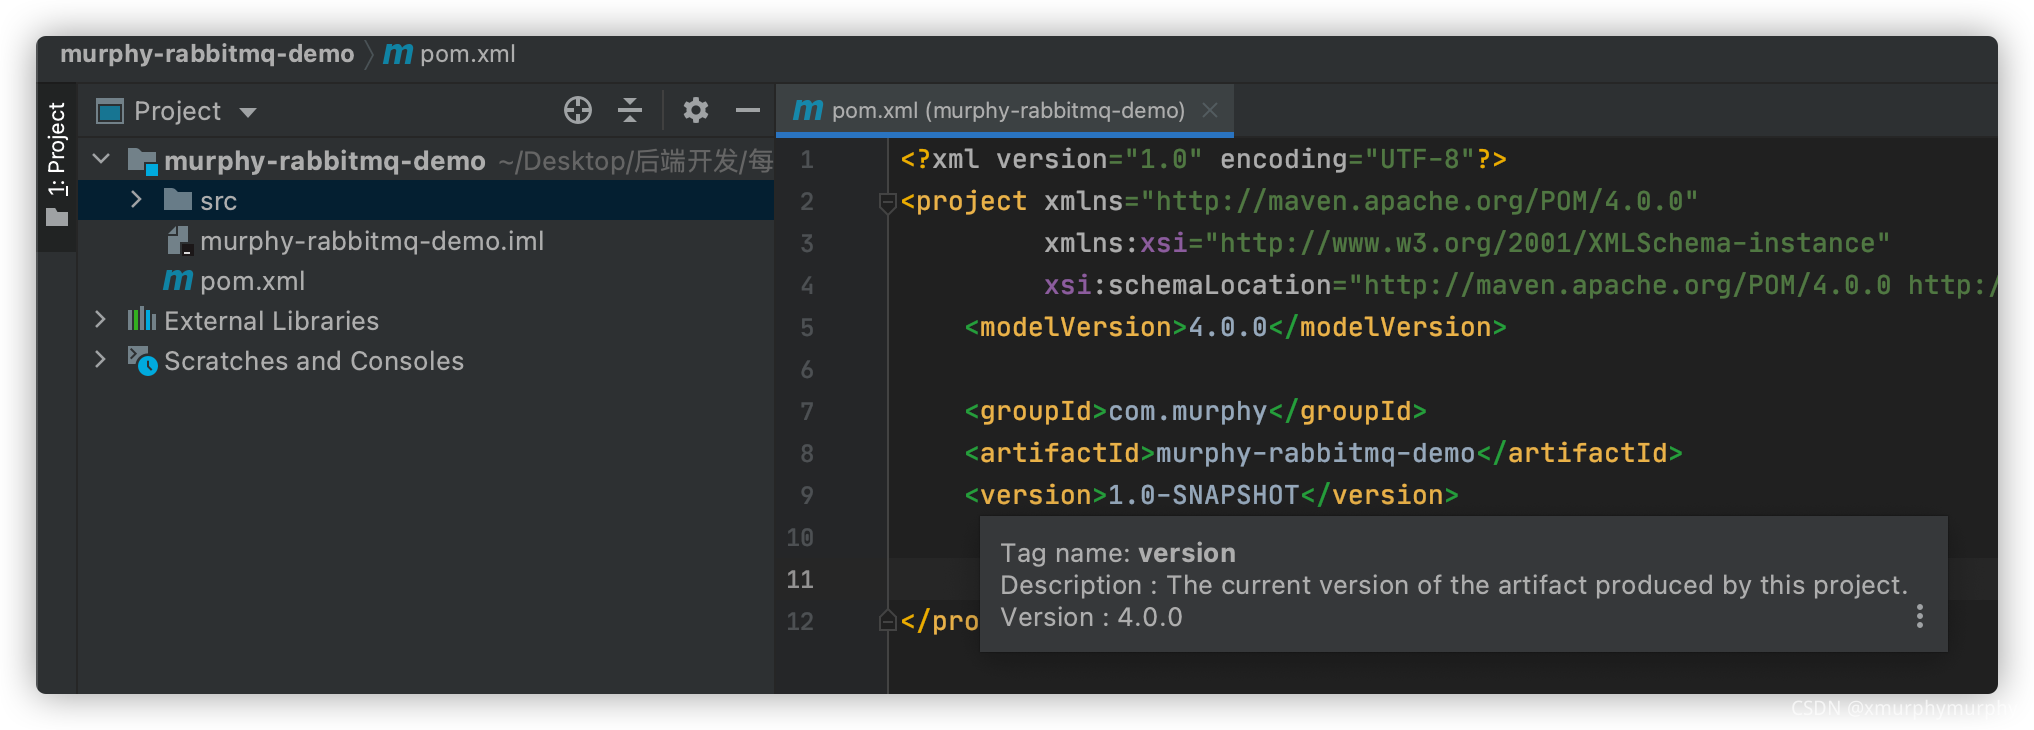Open the Project view dropdown arrow
The width and height of the screenshot is (2034, 730).
248,112
